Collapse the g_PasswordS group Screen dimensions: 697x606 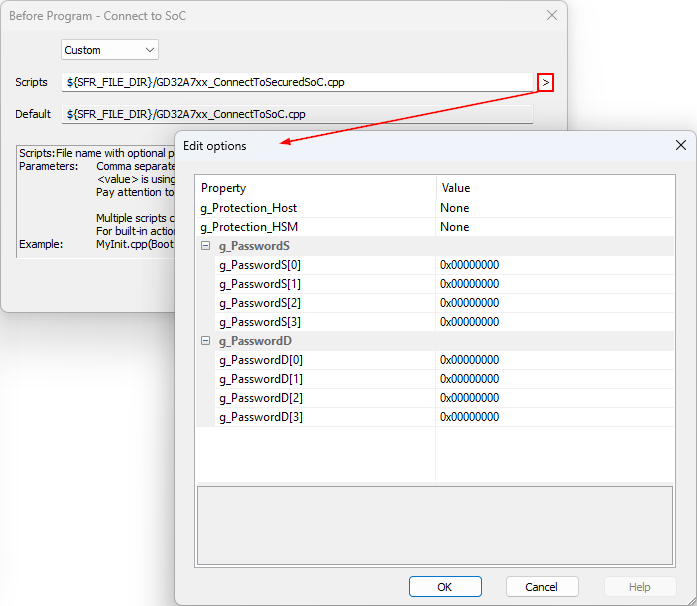click(206, 246)
